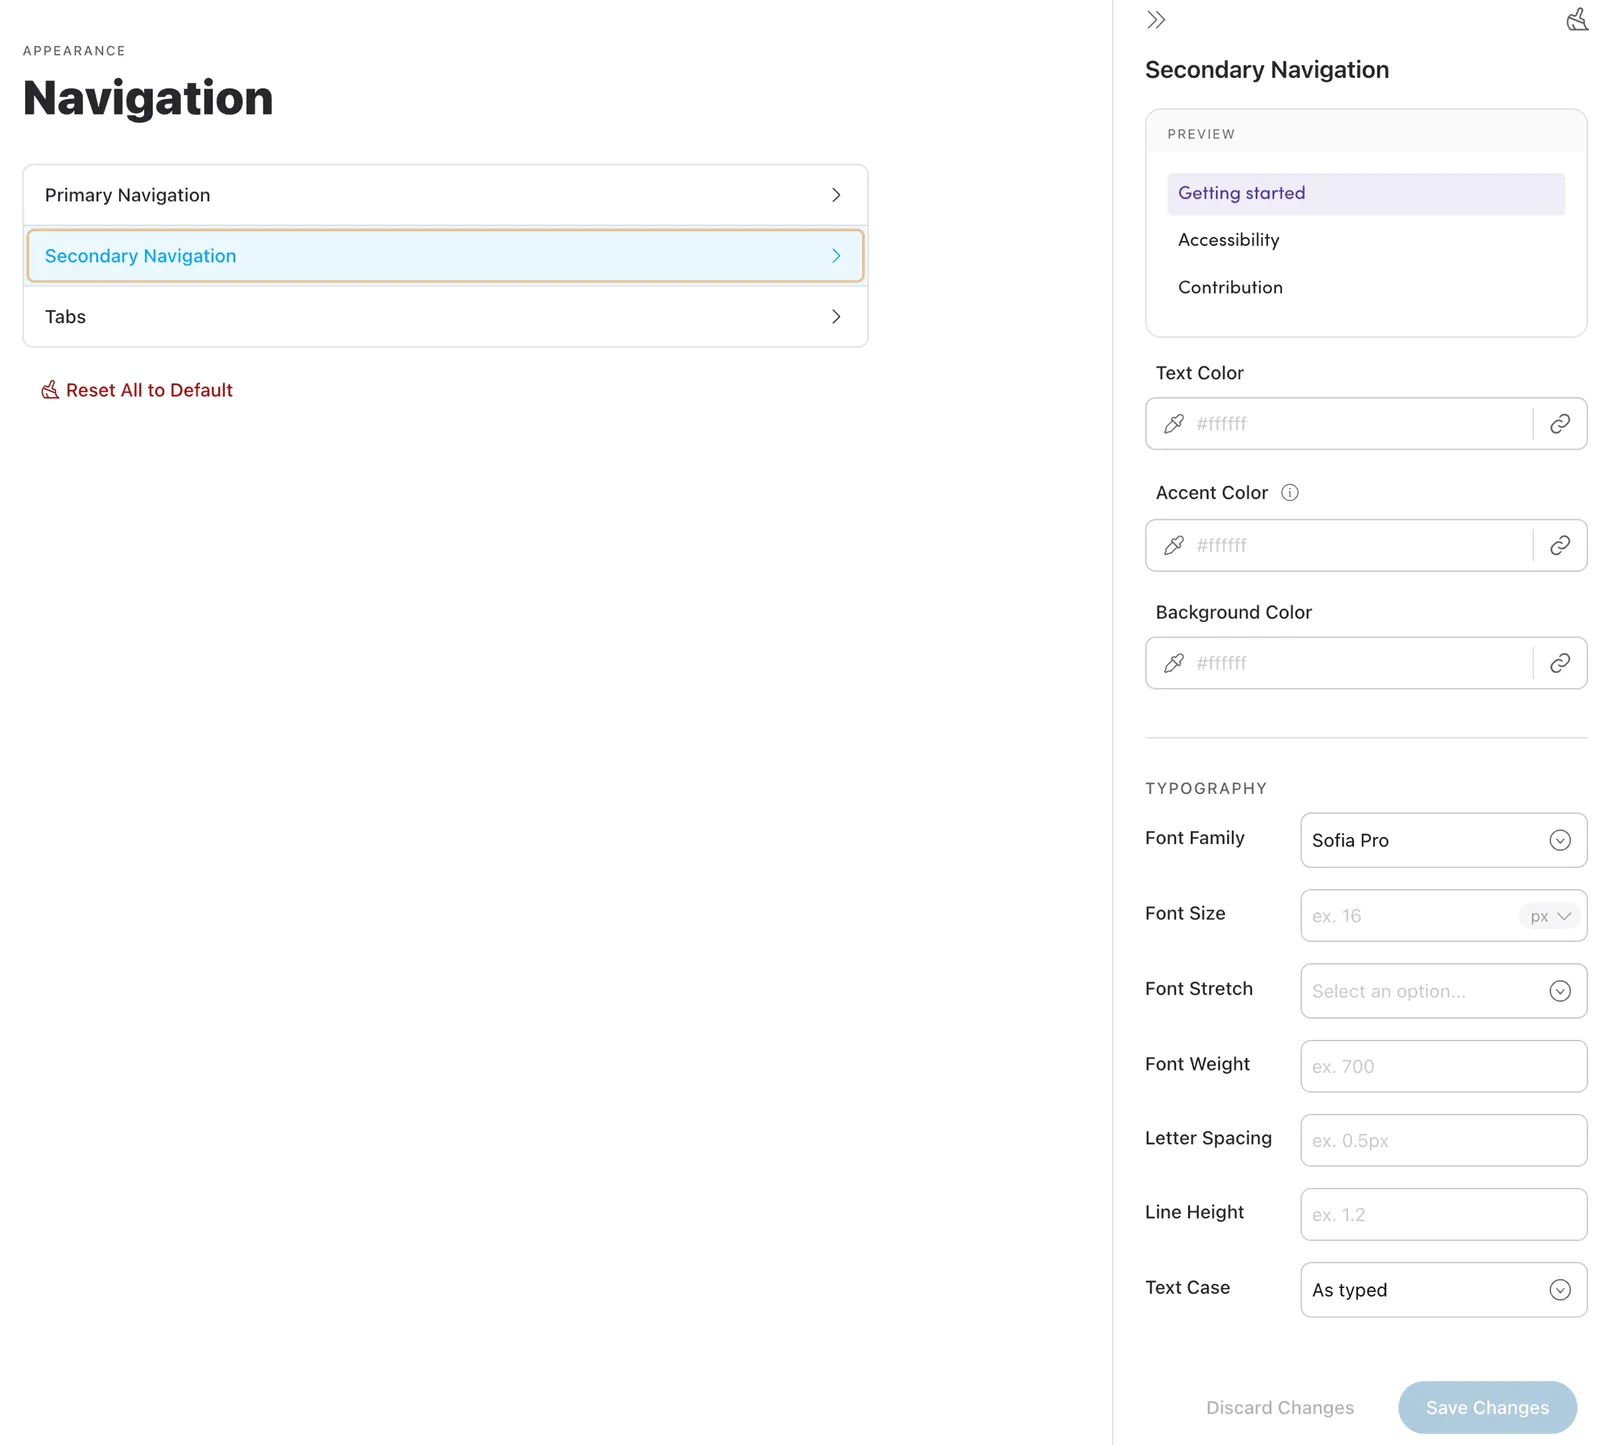
Task: Open Primary Navigation chevron arrow
Action: tap(836, 195)
